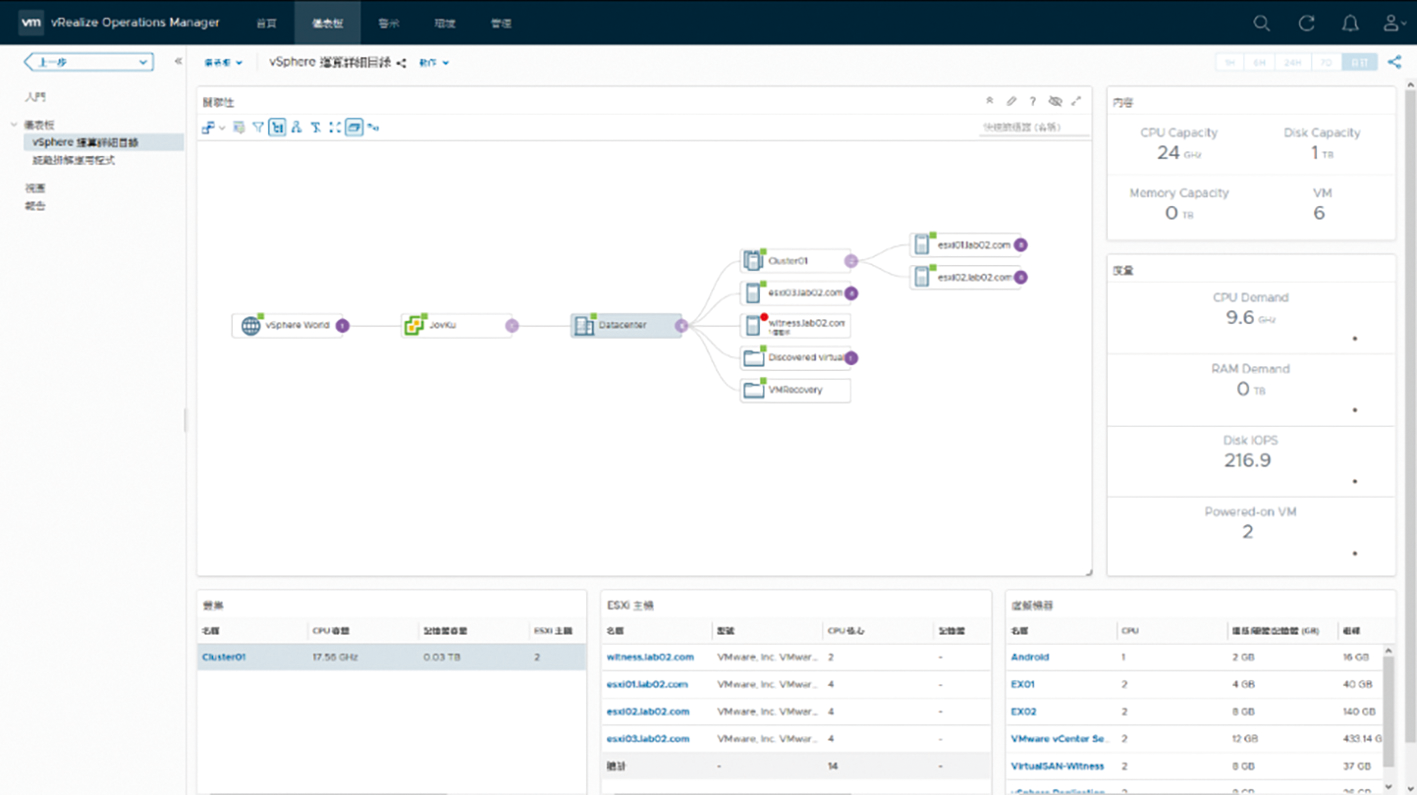Select the JovKu vCenter node

[x=457, y=325]
